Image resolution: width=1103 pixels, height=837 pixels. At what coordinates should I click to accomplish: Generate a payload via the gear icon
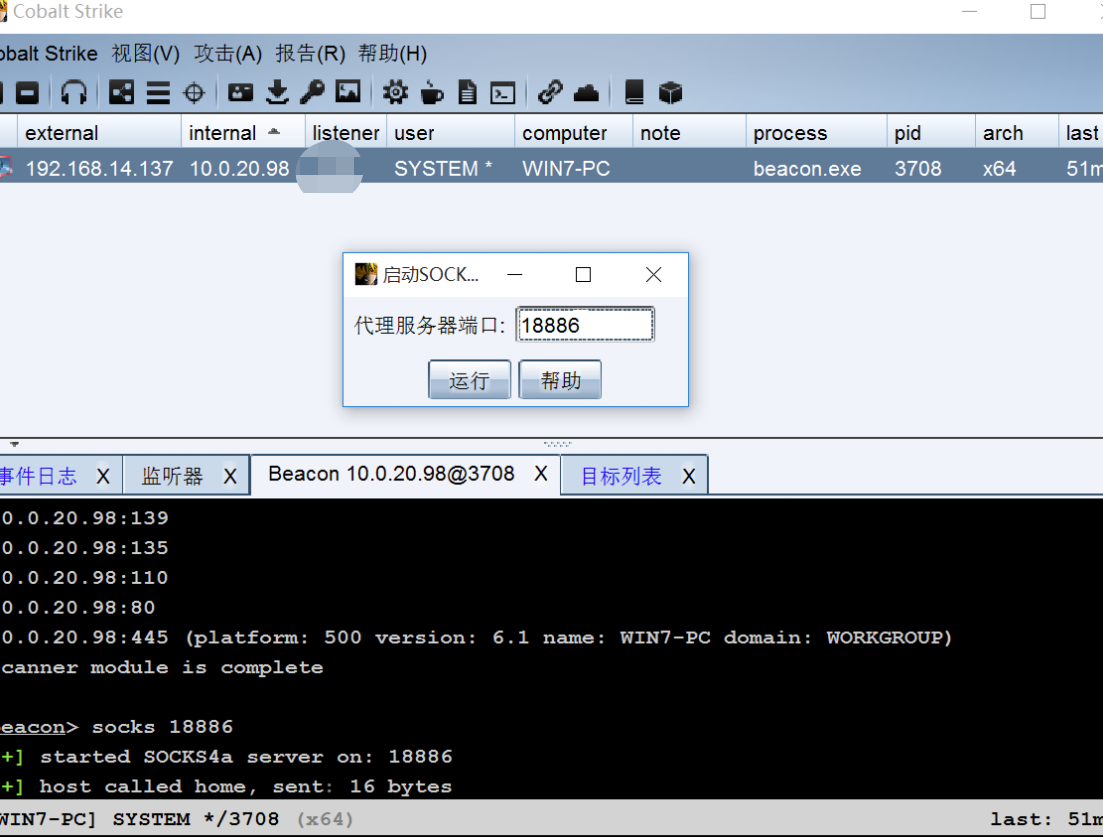395,91
